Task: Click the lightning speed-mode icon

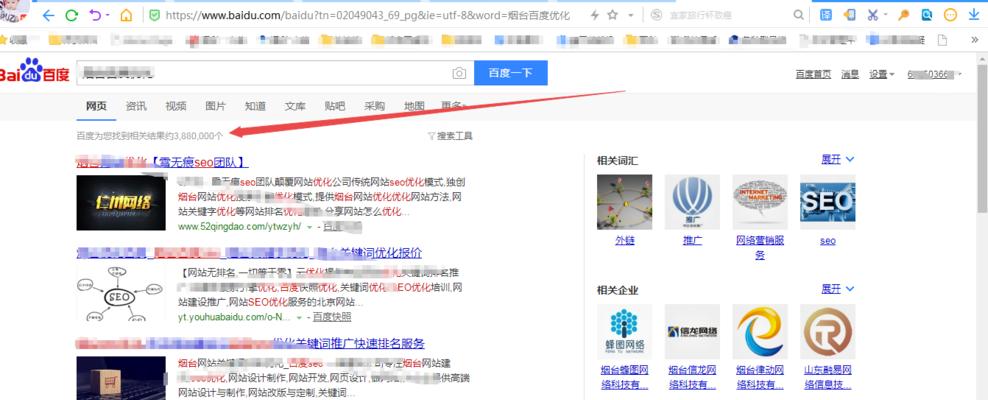Action: click(x=594, y=15)
